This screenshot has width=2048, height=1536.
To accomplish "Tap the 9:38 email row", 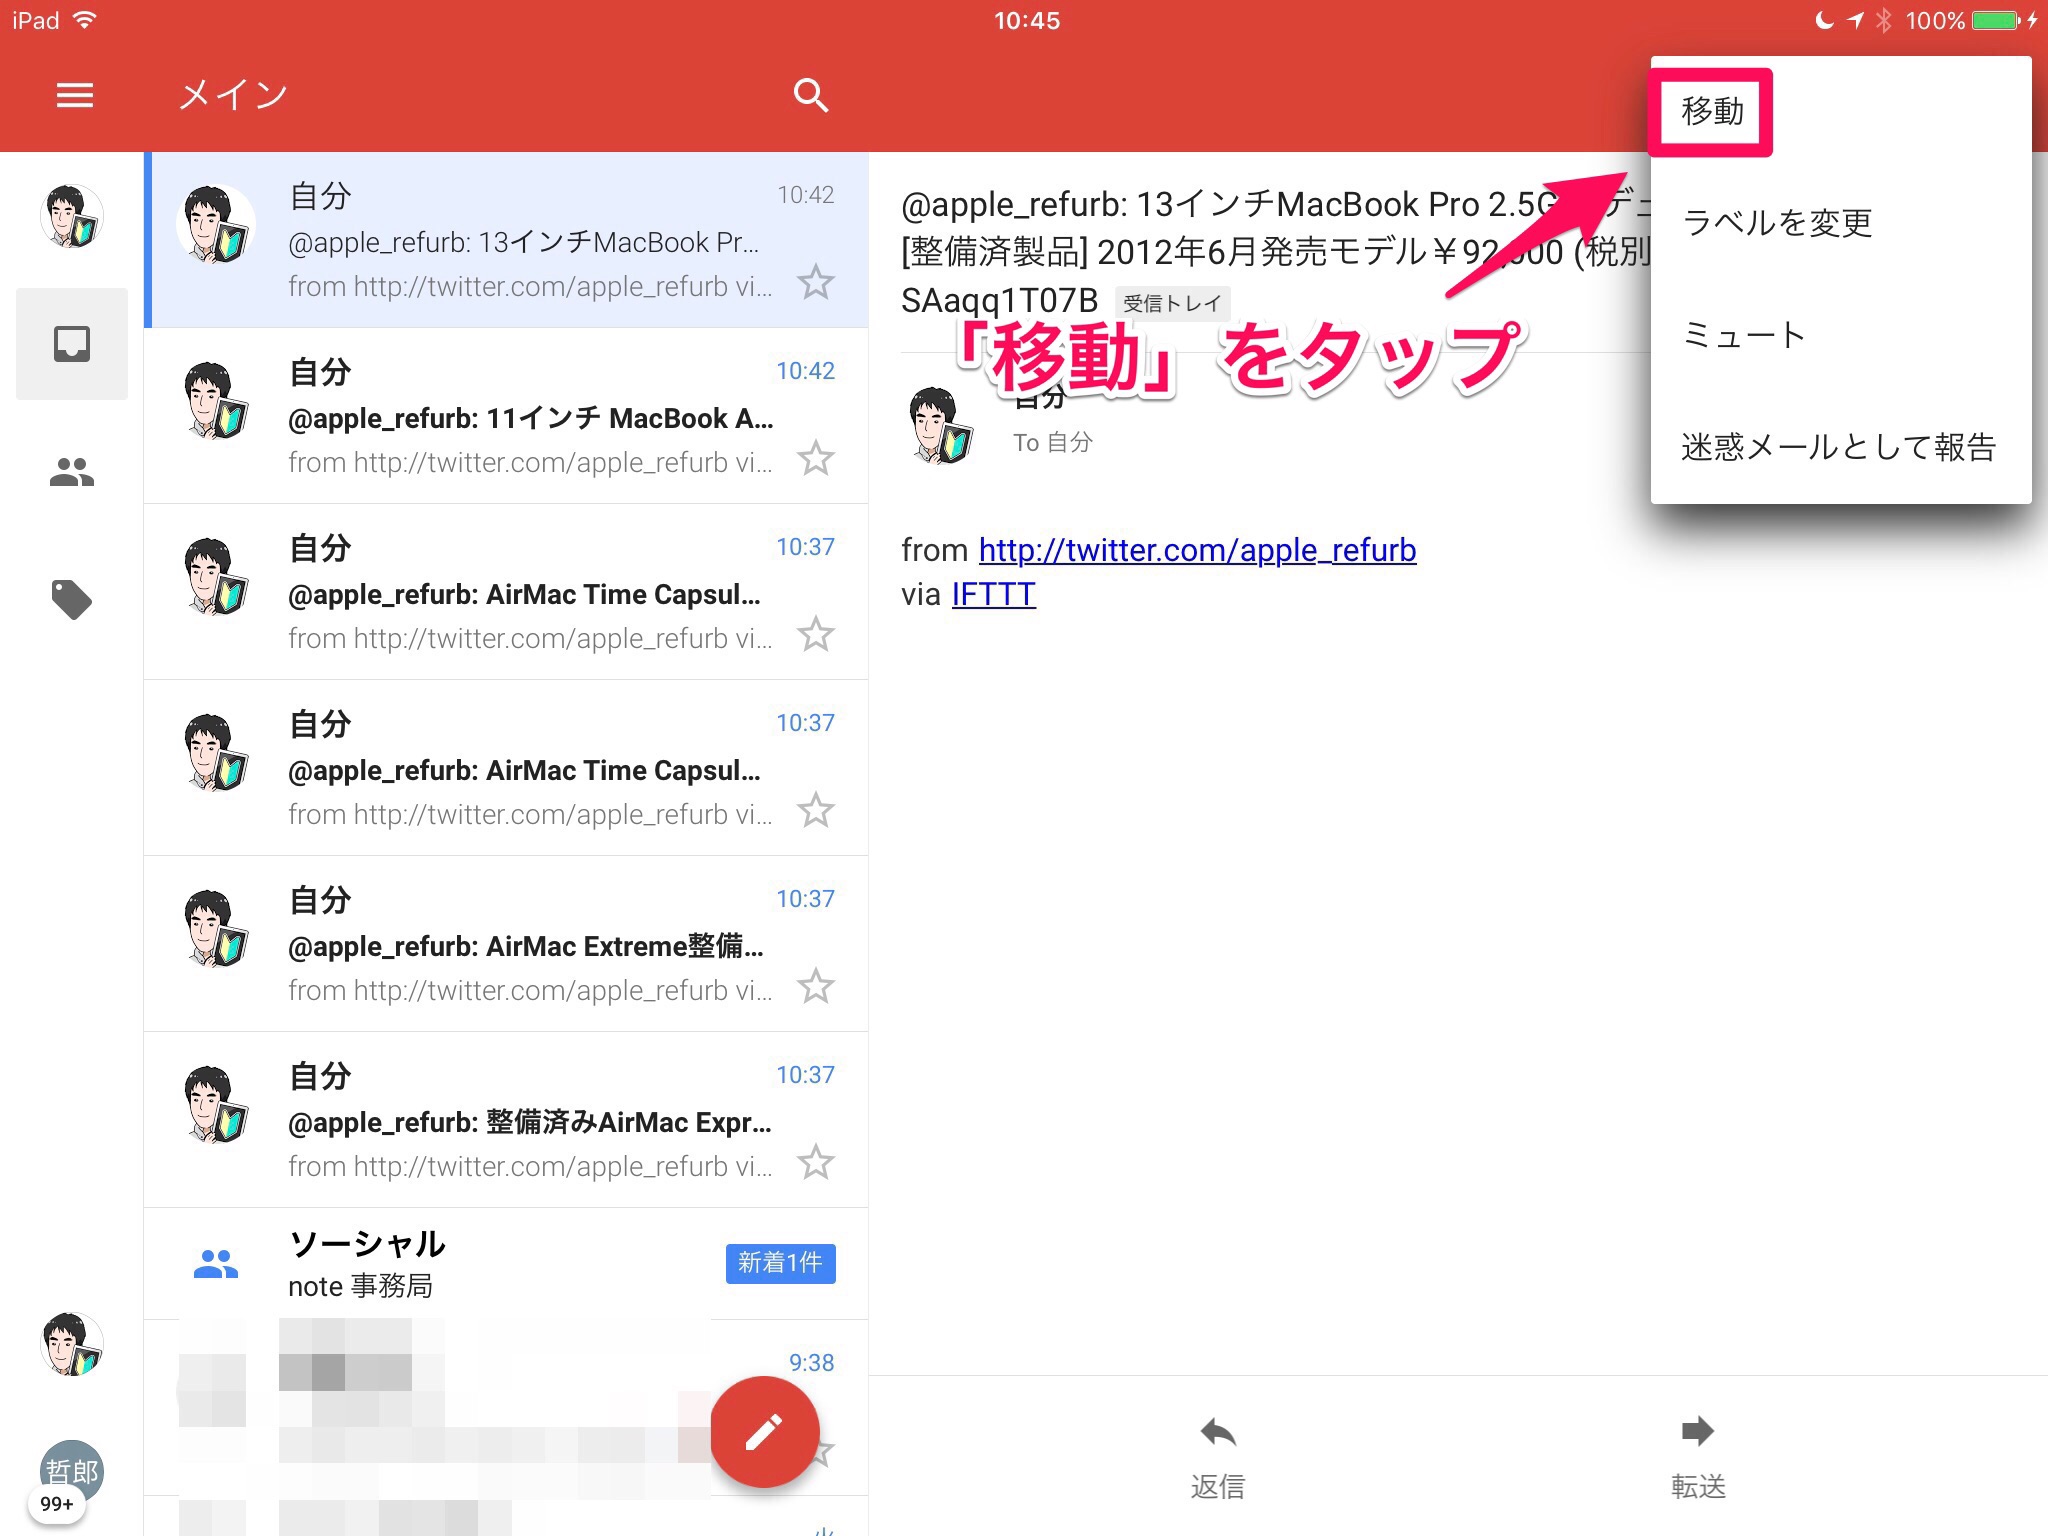I will 506,1408.
